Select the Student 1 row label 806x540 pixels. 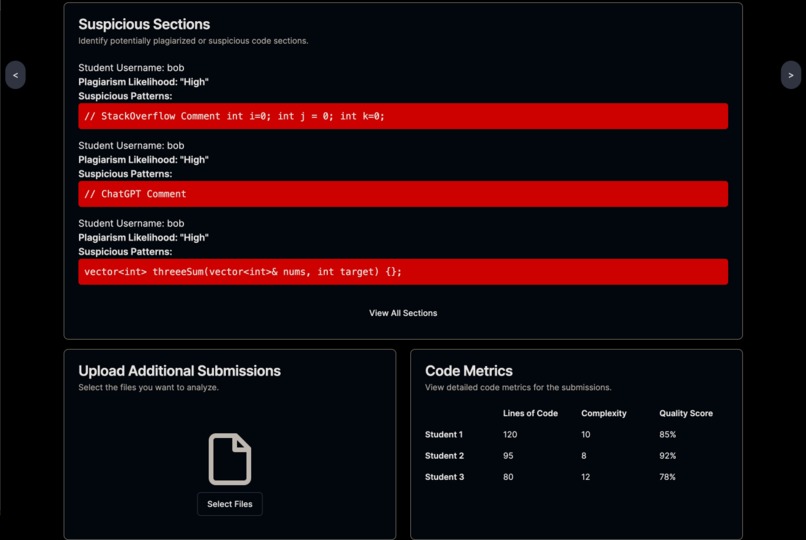pyautogui.click(x=444, y=435)
